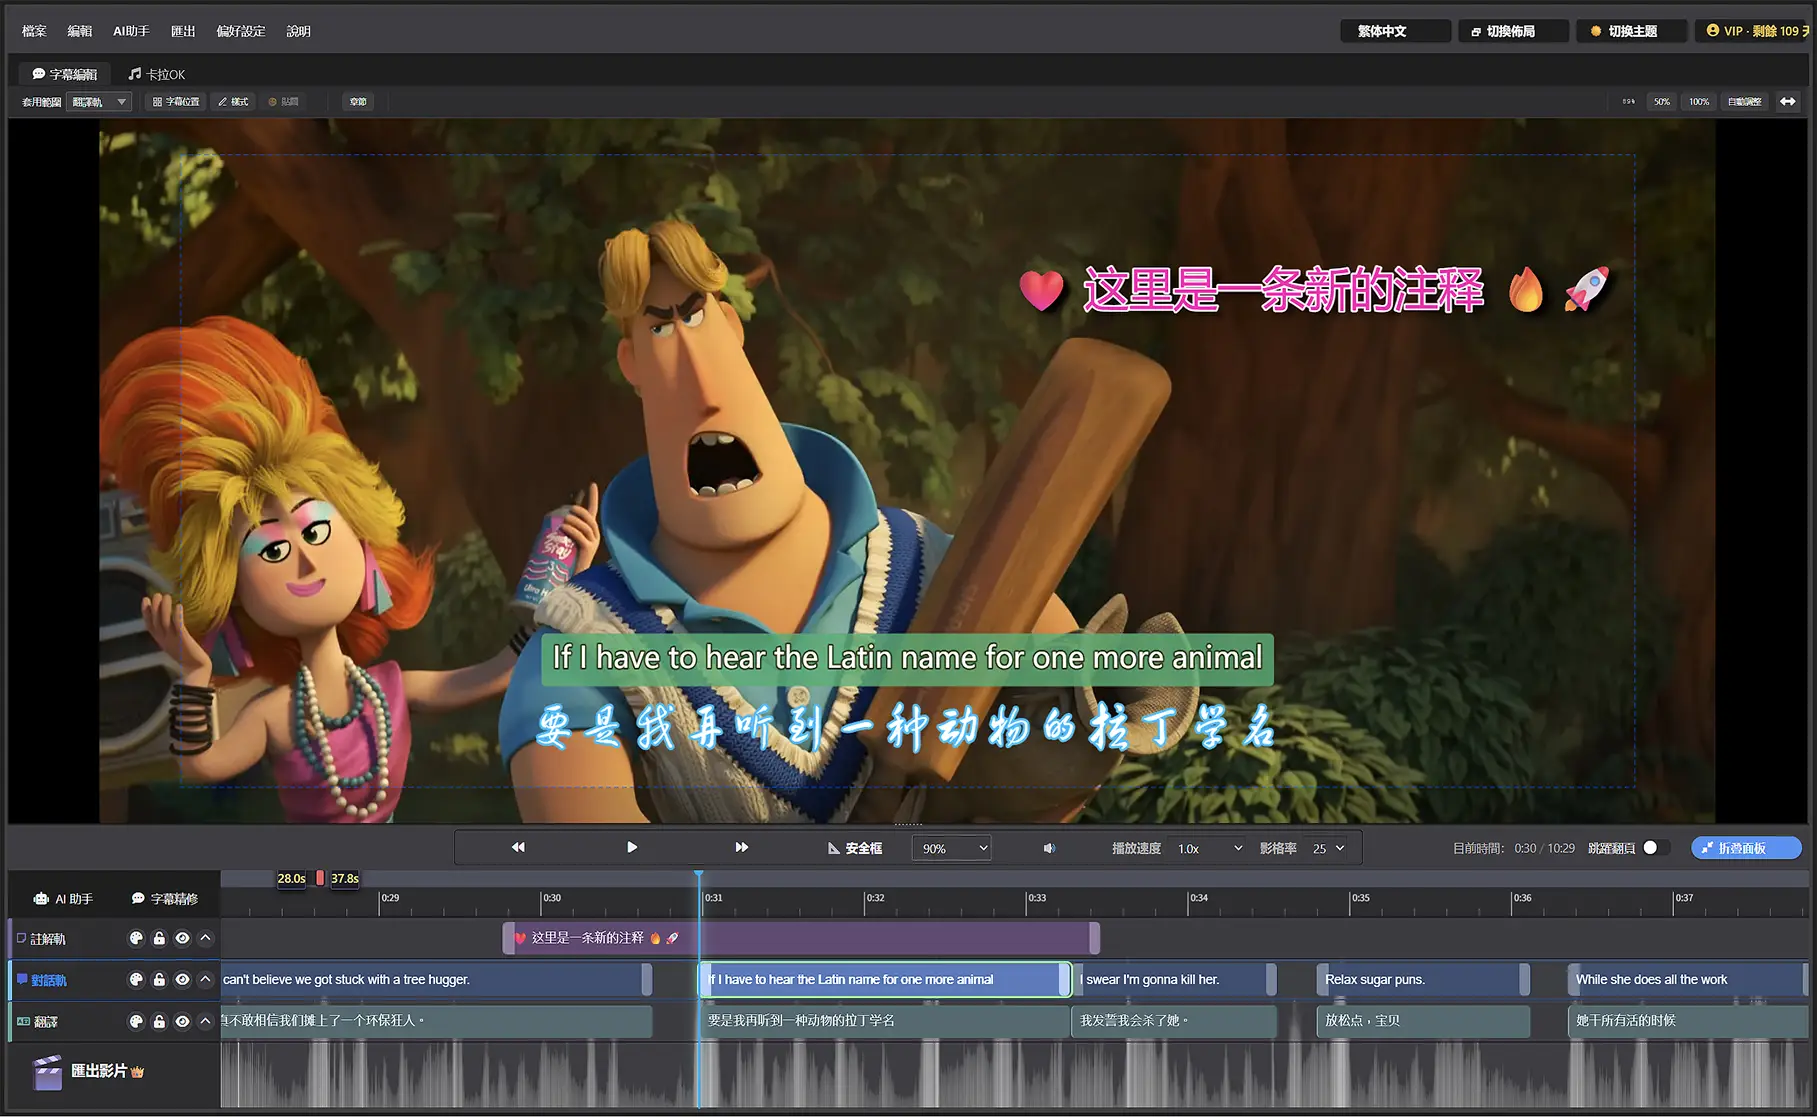Open the 檔案 menu

[x=34, y=31]
